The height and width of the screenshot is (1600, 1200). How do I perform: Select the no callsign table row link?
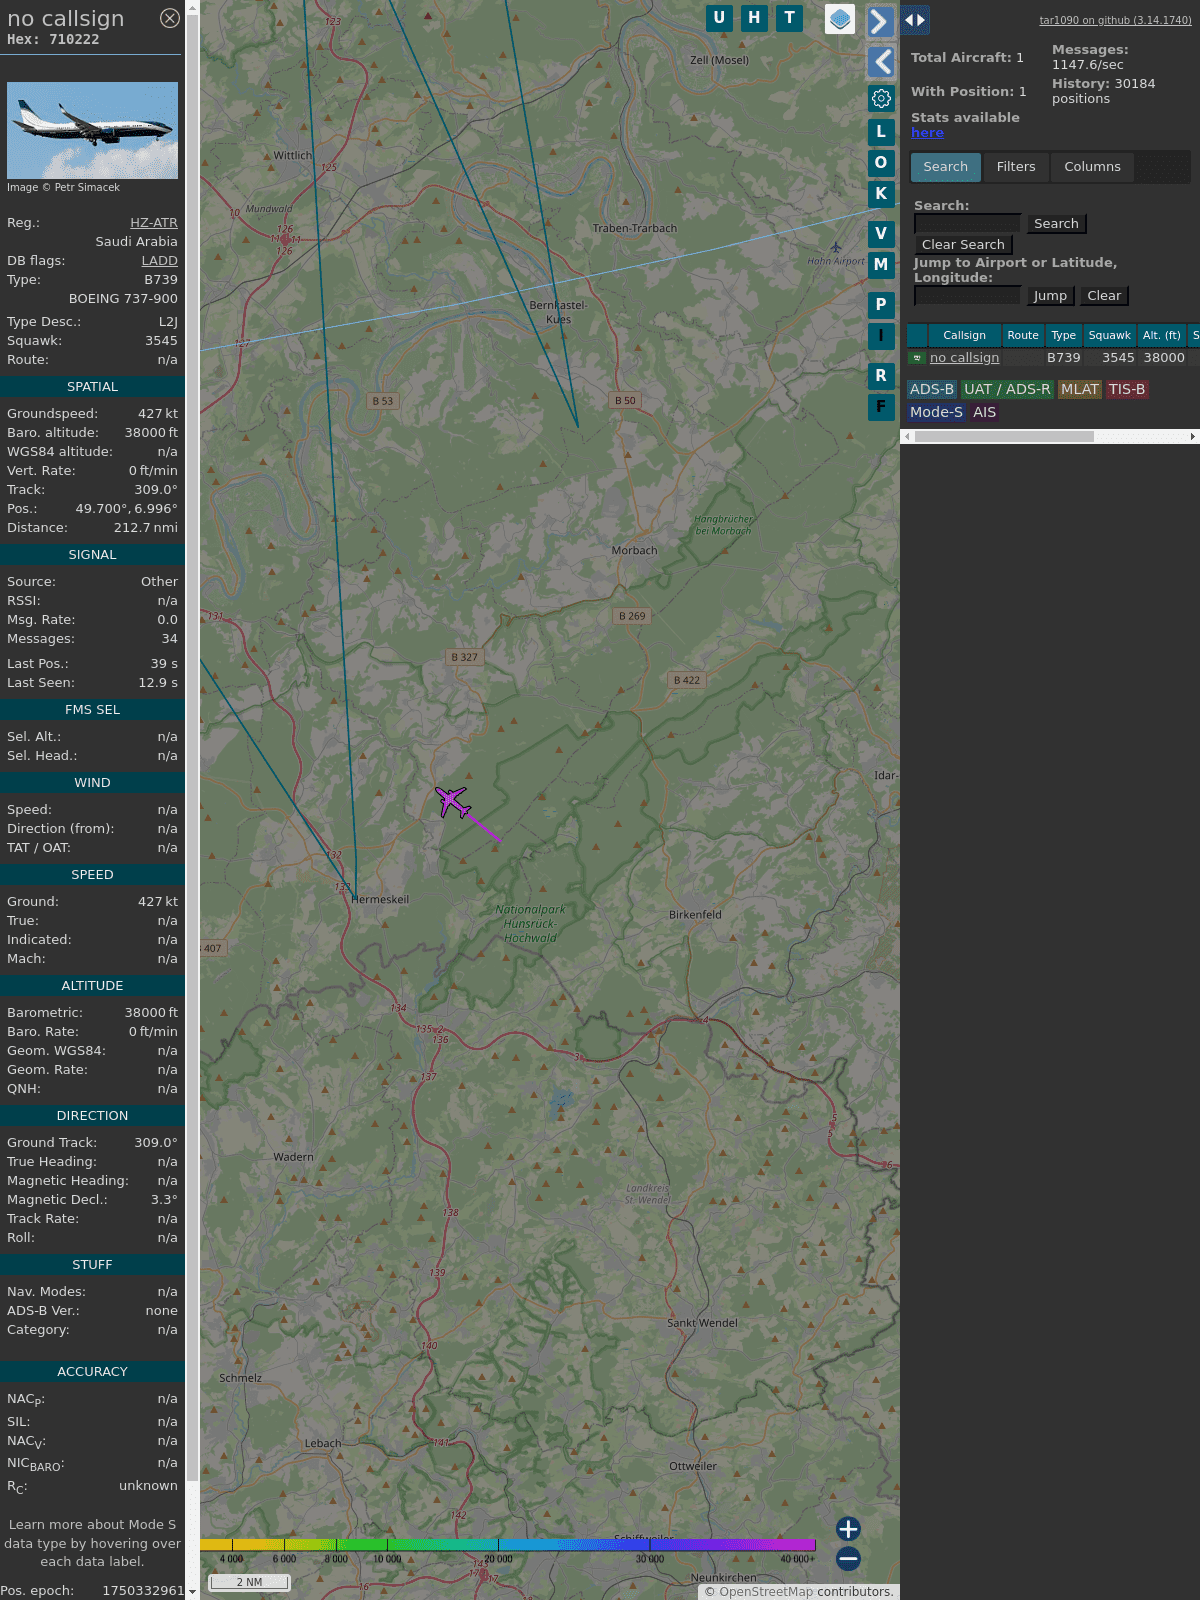coord(964,358)
